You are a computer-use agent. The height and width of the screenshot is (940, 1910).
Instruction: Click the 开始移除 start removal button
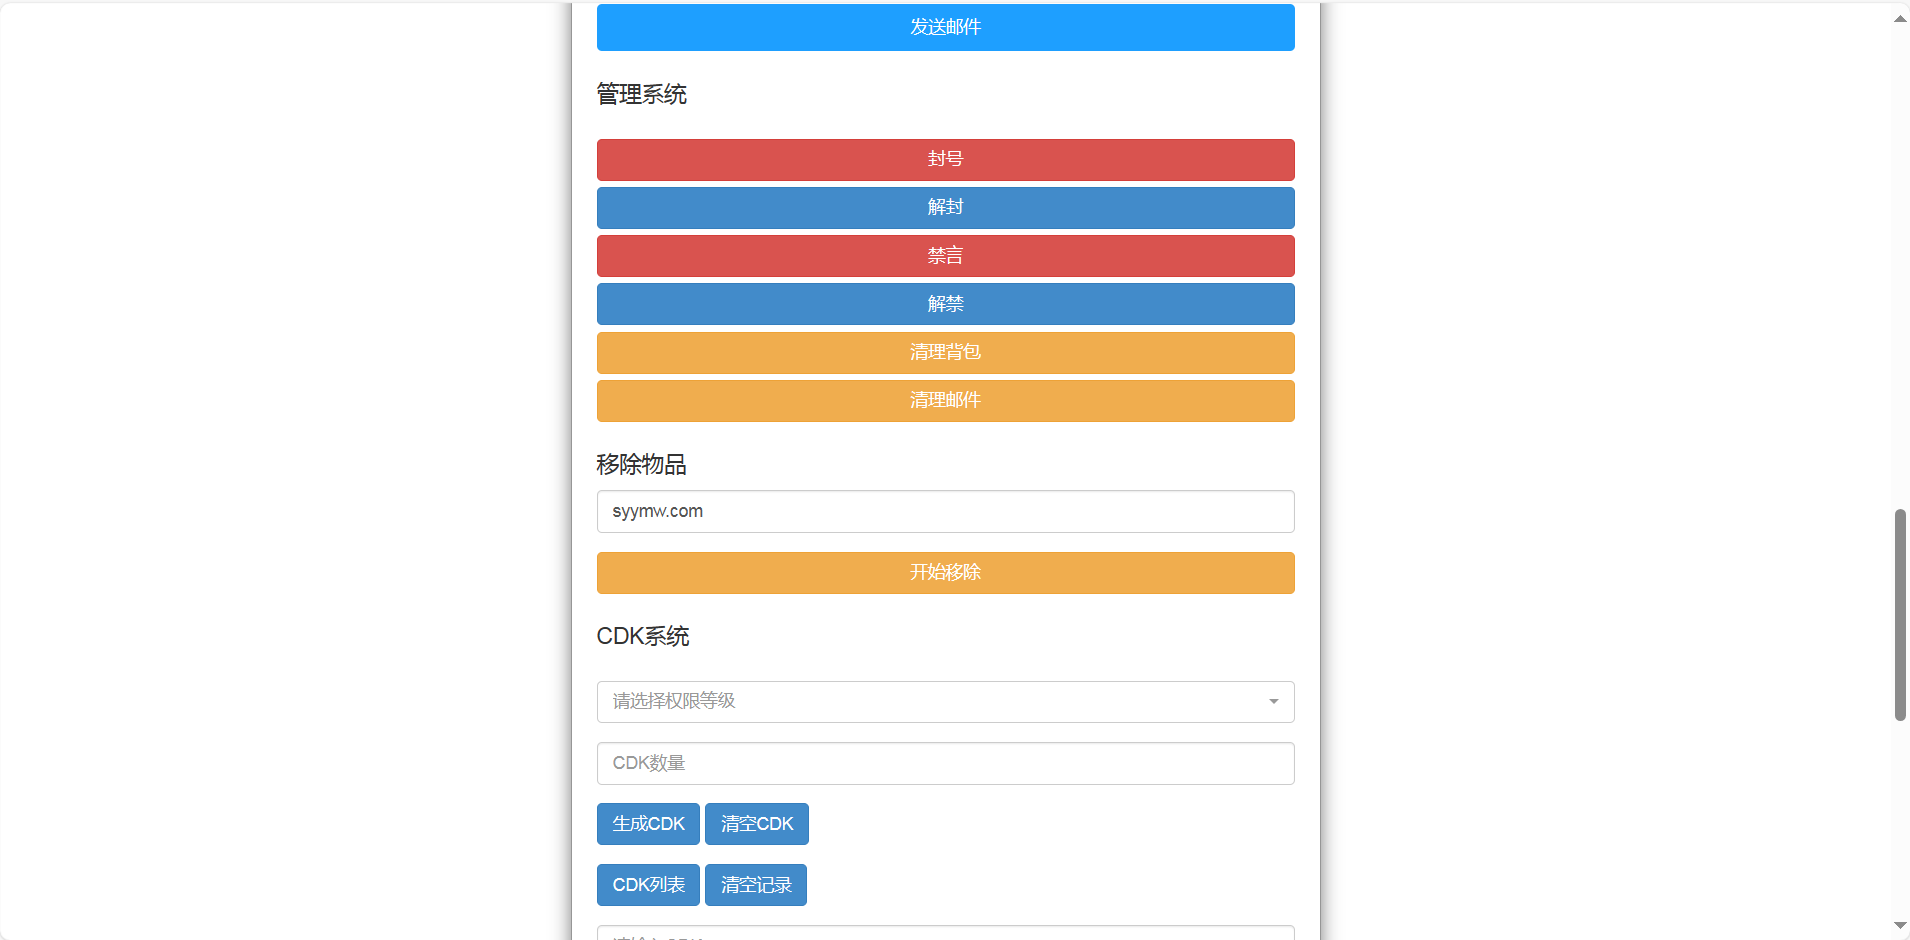click(944, 572)
